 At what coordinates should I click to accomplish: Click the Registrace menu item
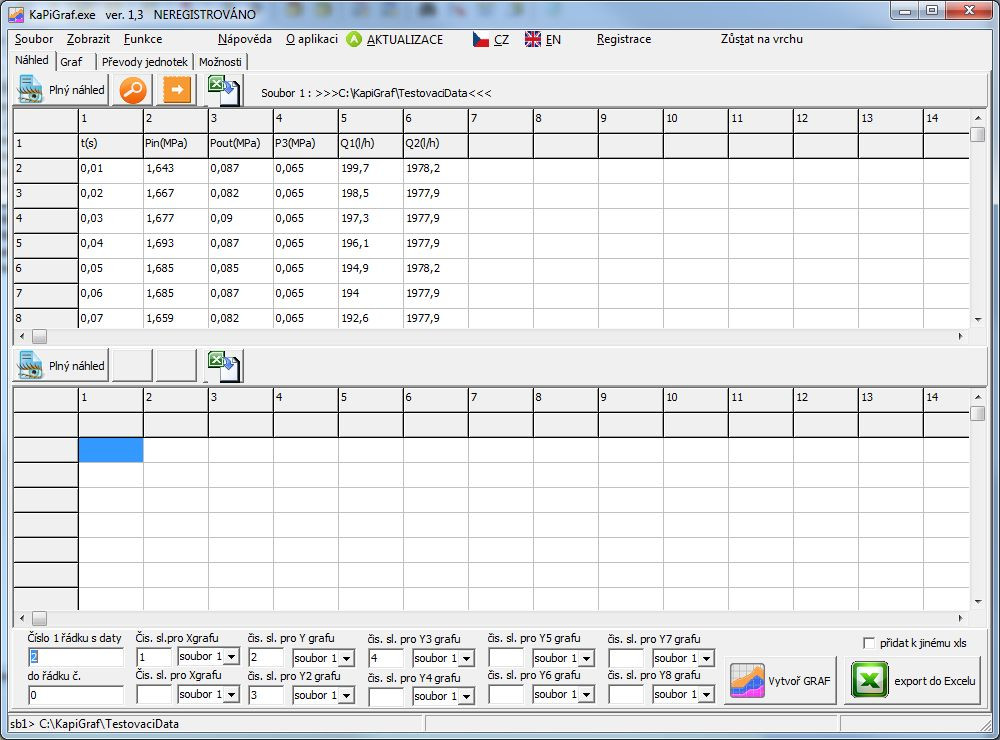(x=624, y=39)
